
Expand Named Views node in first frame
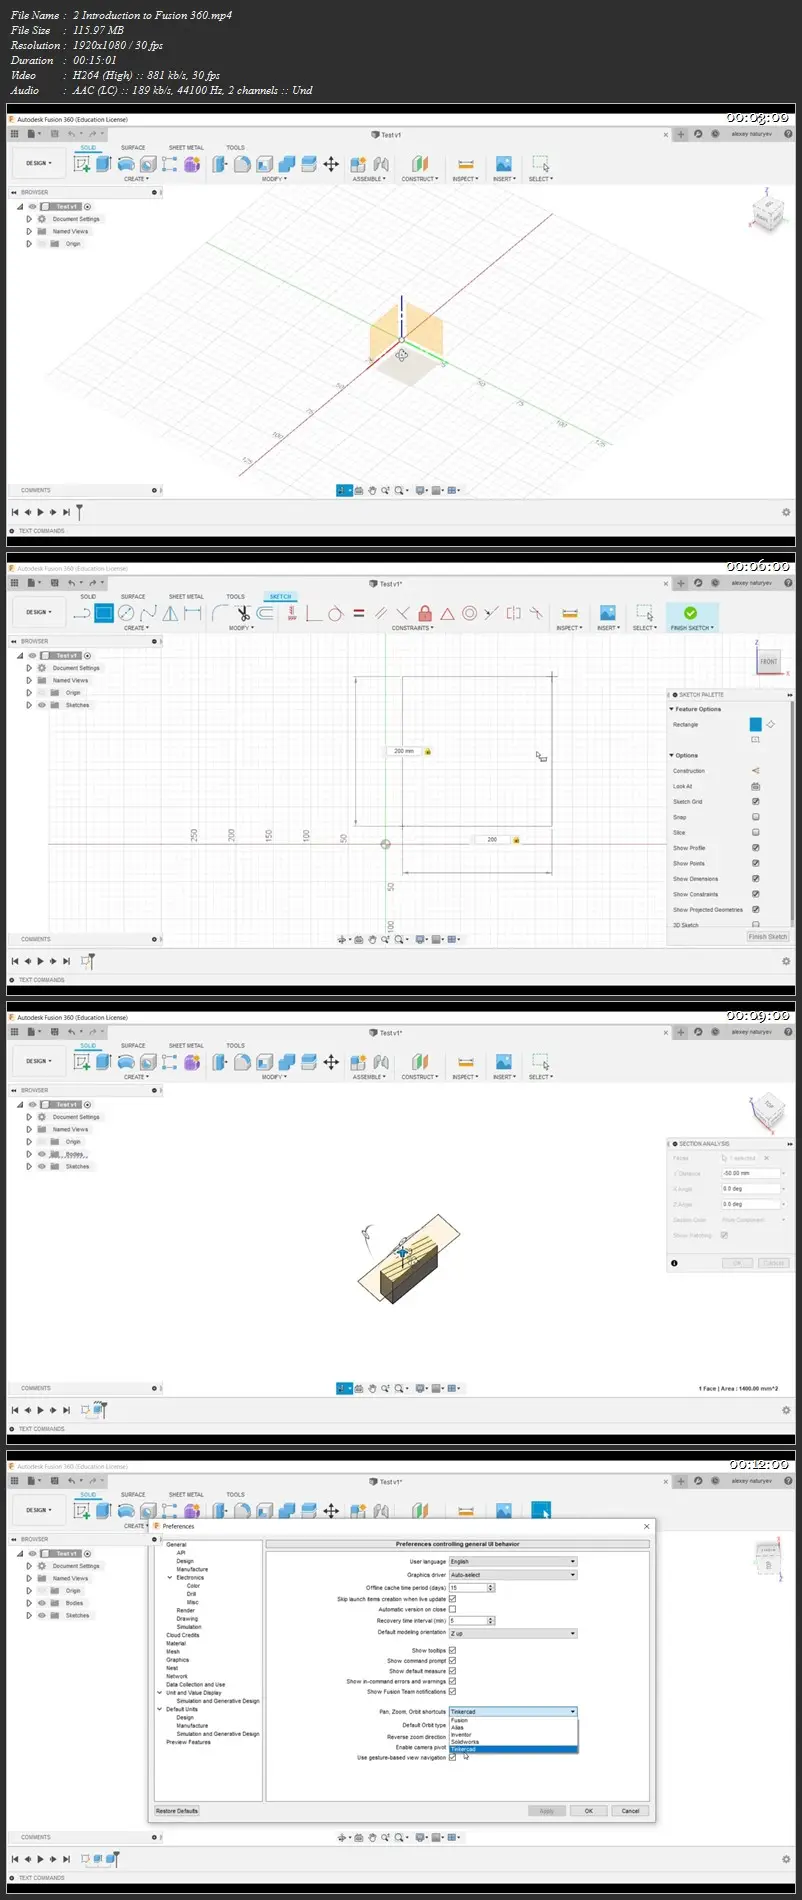(29, 231)
